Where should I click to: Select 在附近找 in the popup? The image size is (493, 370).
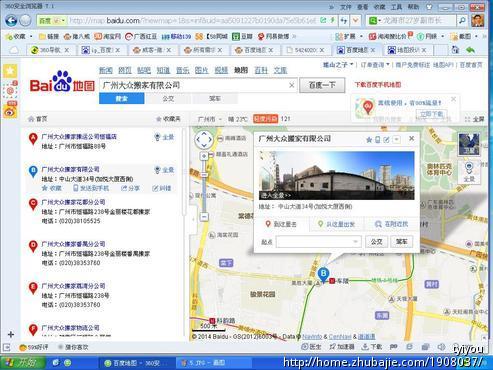(x=392, y=224)
